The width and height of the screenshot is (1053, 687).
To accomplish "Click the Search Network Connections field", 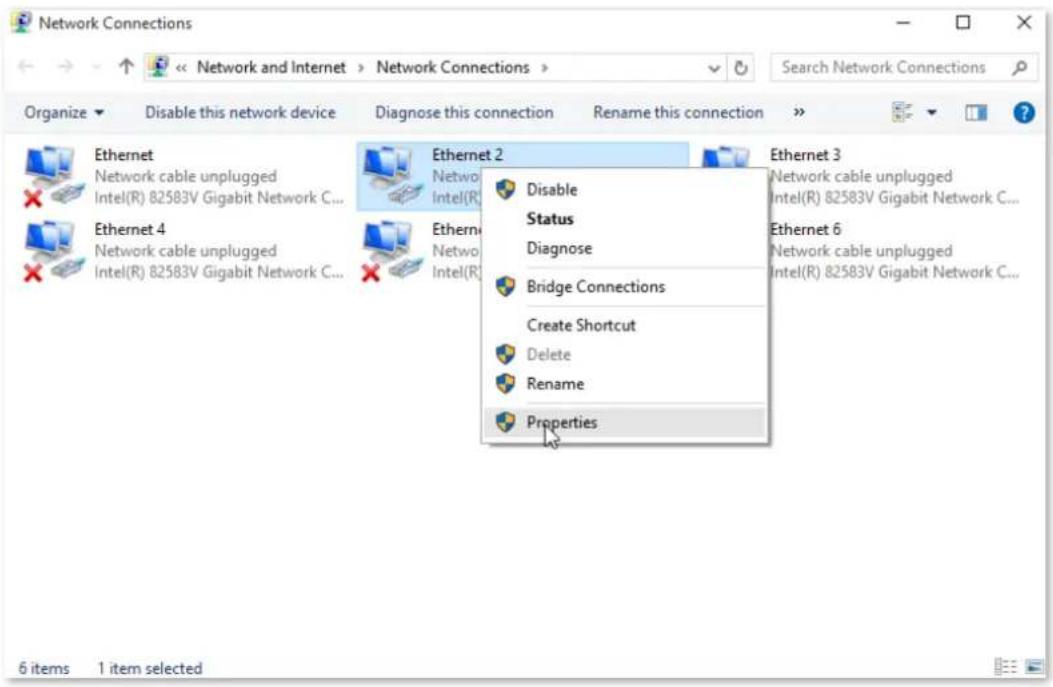I will pyautogui.click(x=903, y=67).
